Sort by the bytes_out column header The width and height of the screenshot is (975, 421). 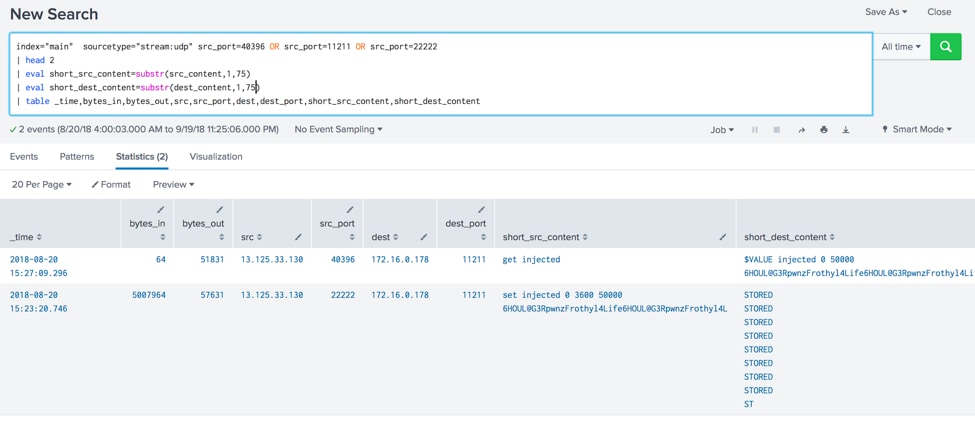click(203, 230)
